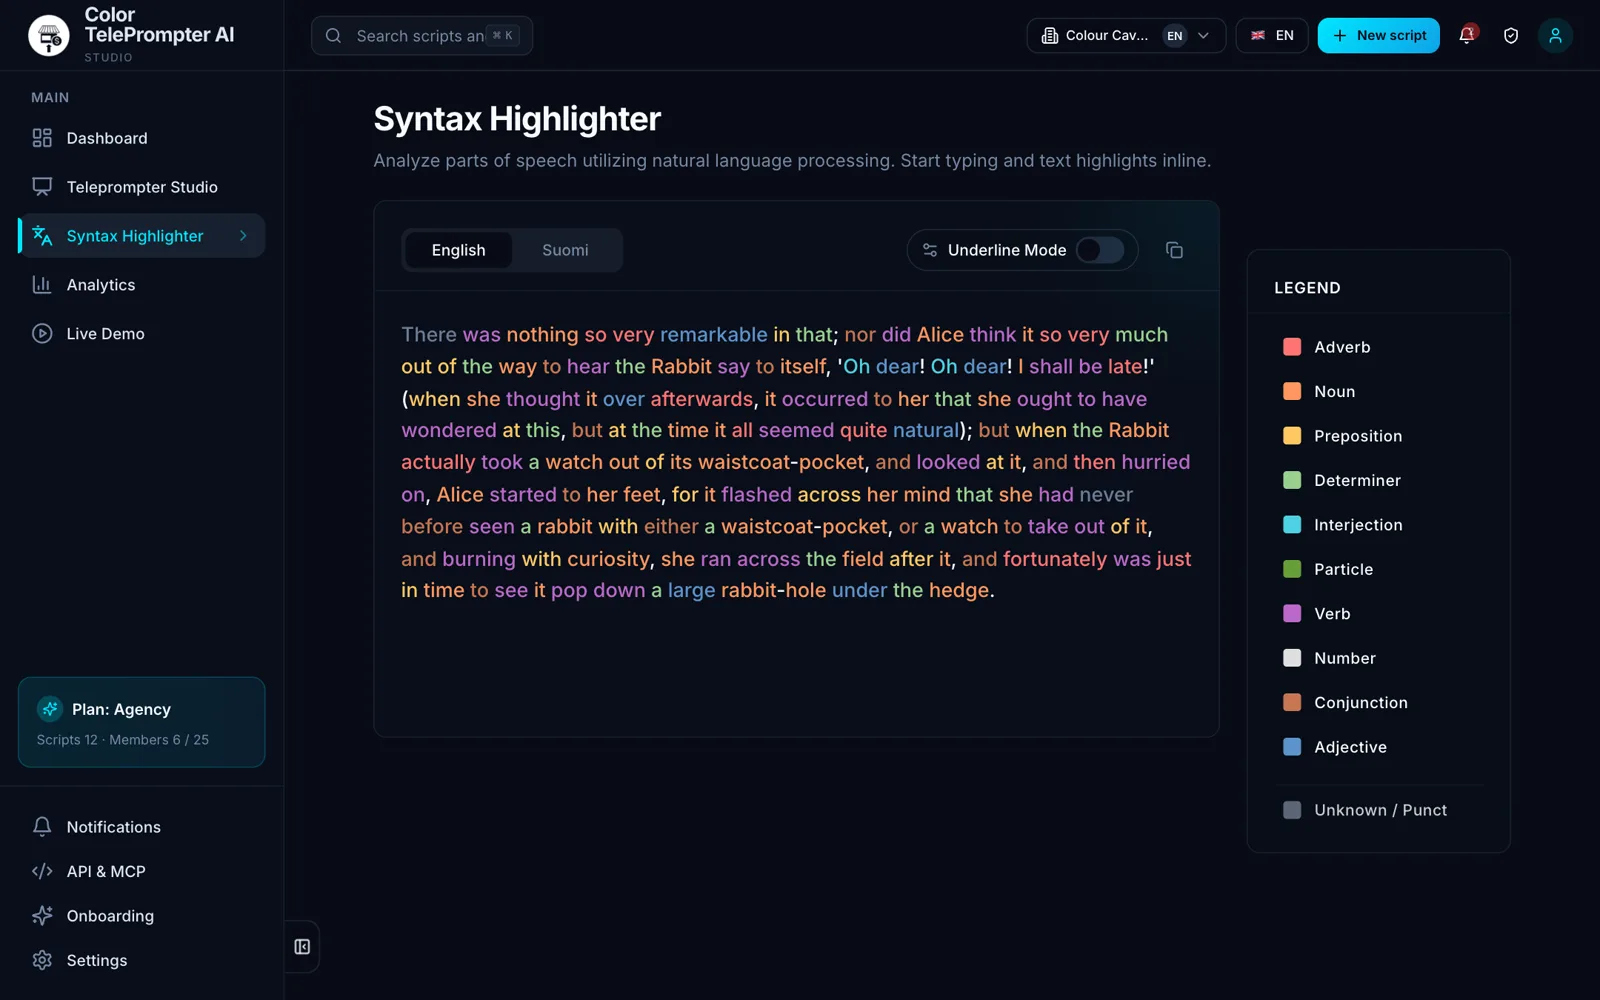Open Dashboard from sidebar
This screenshot has height=1000, width=1600.
point(141,138)
